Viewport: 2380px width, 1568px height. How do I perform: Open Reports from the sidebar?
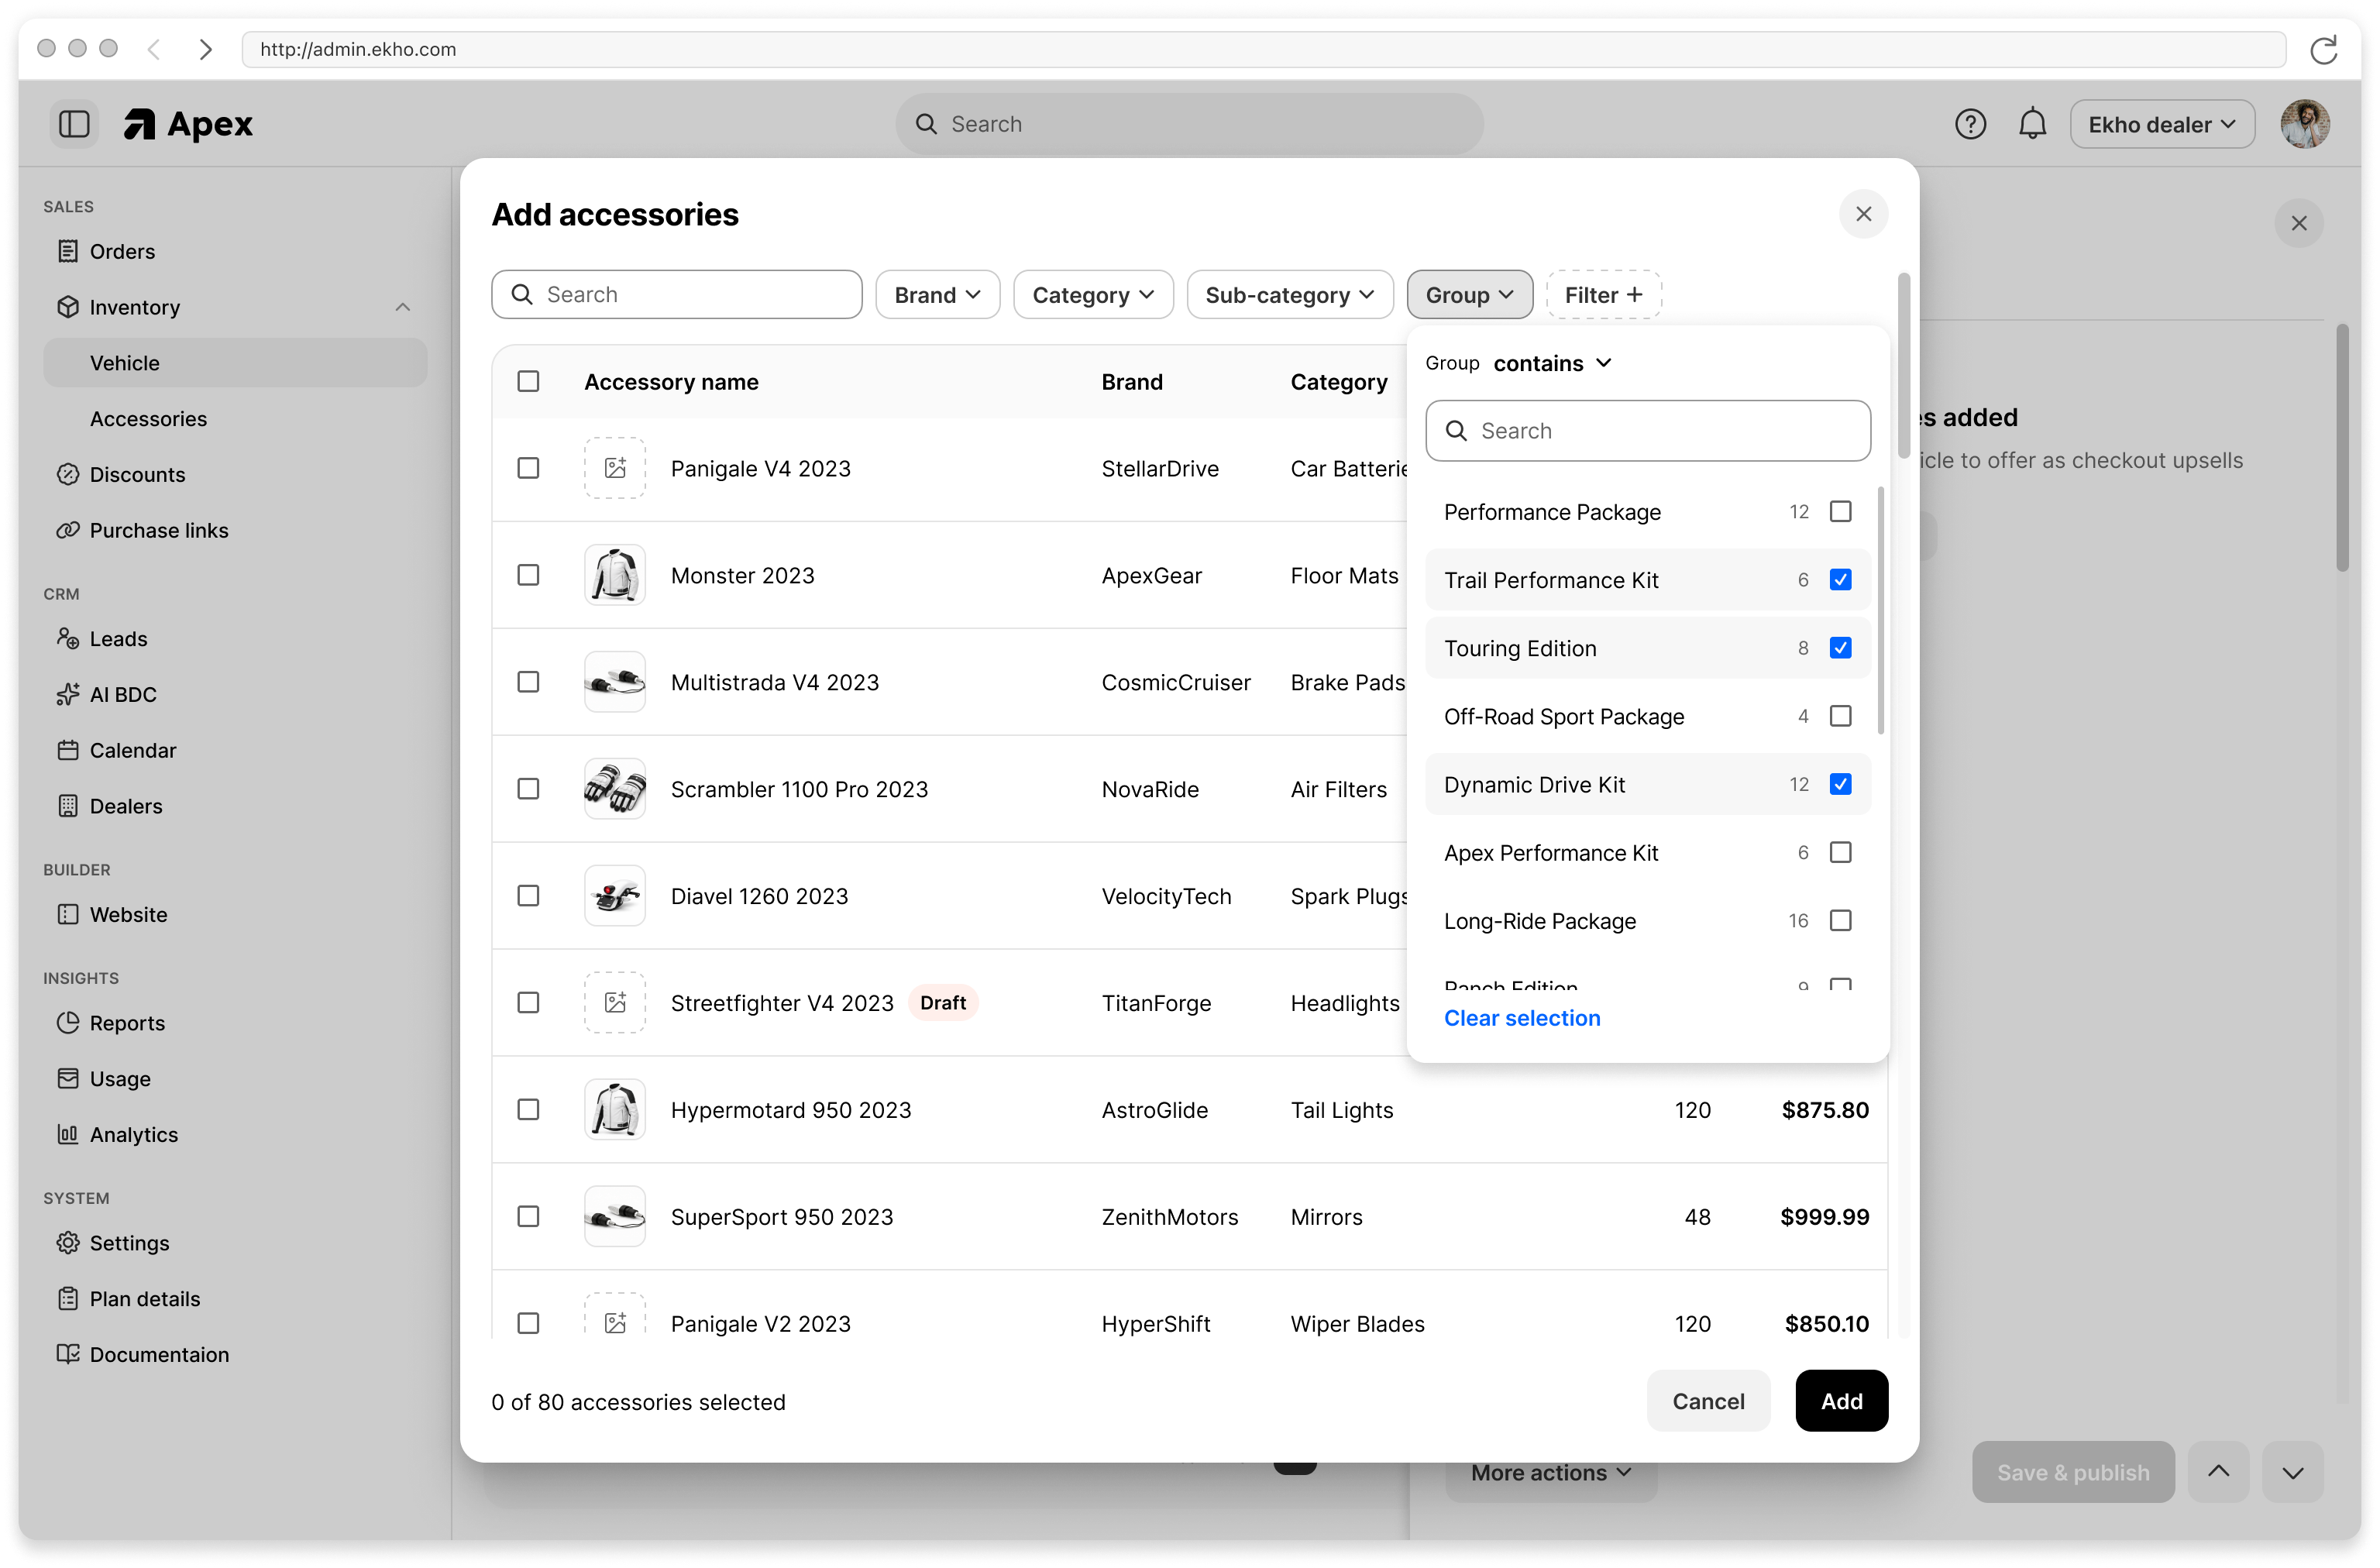pyautogui.click(x=127, y=1023)
